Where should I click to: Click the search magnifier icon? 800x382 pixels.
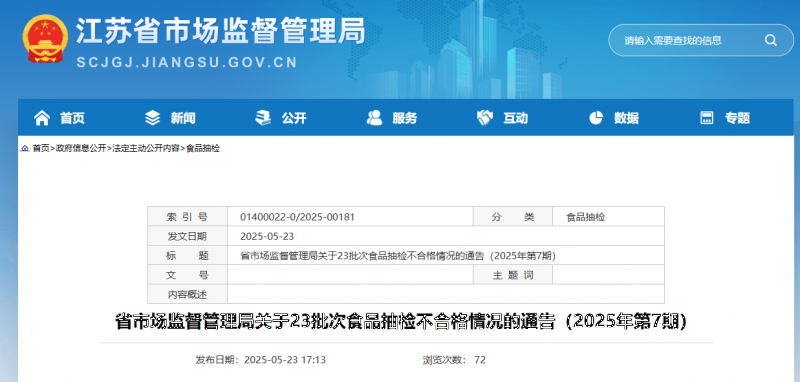(x=770, y=40)
